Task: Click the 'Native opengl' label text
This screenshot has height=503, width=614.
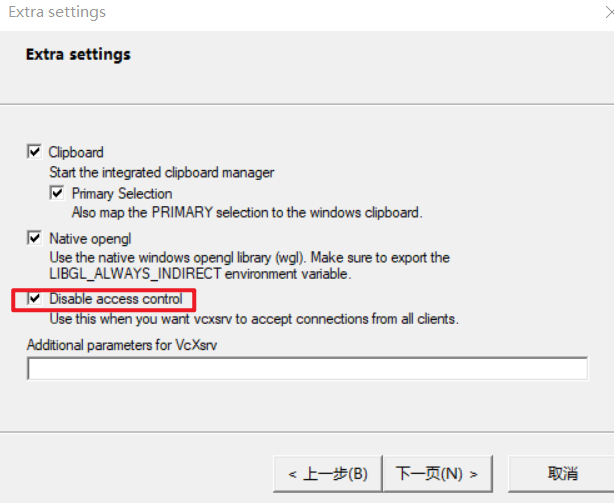Action: coord(90,238)
